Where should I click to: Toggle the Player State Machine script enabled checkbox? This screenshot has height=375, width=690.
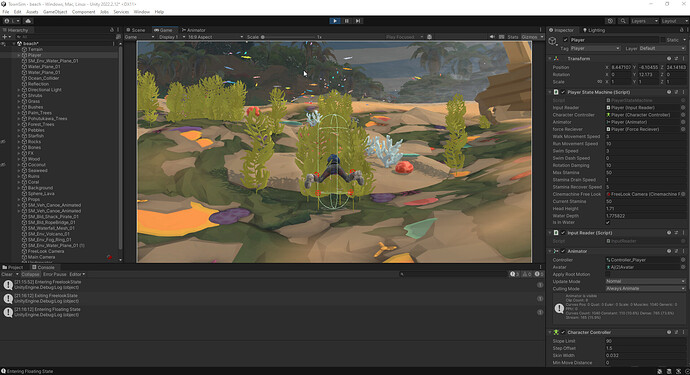(x=563, y=92)
